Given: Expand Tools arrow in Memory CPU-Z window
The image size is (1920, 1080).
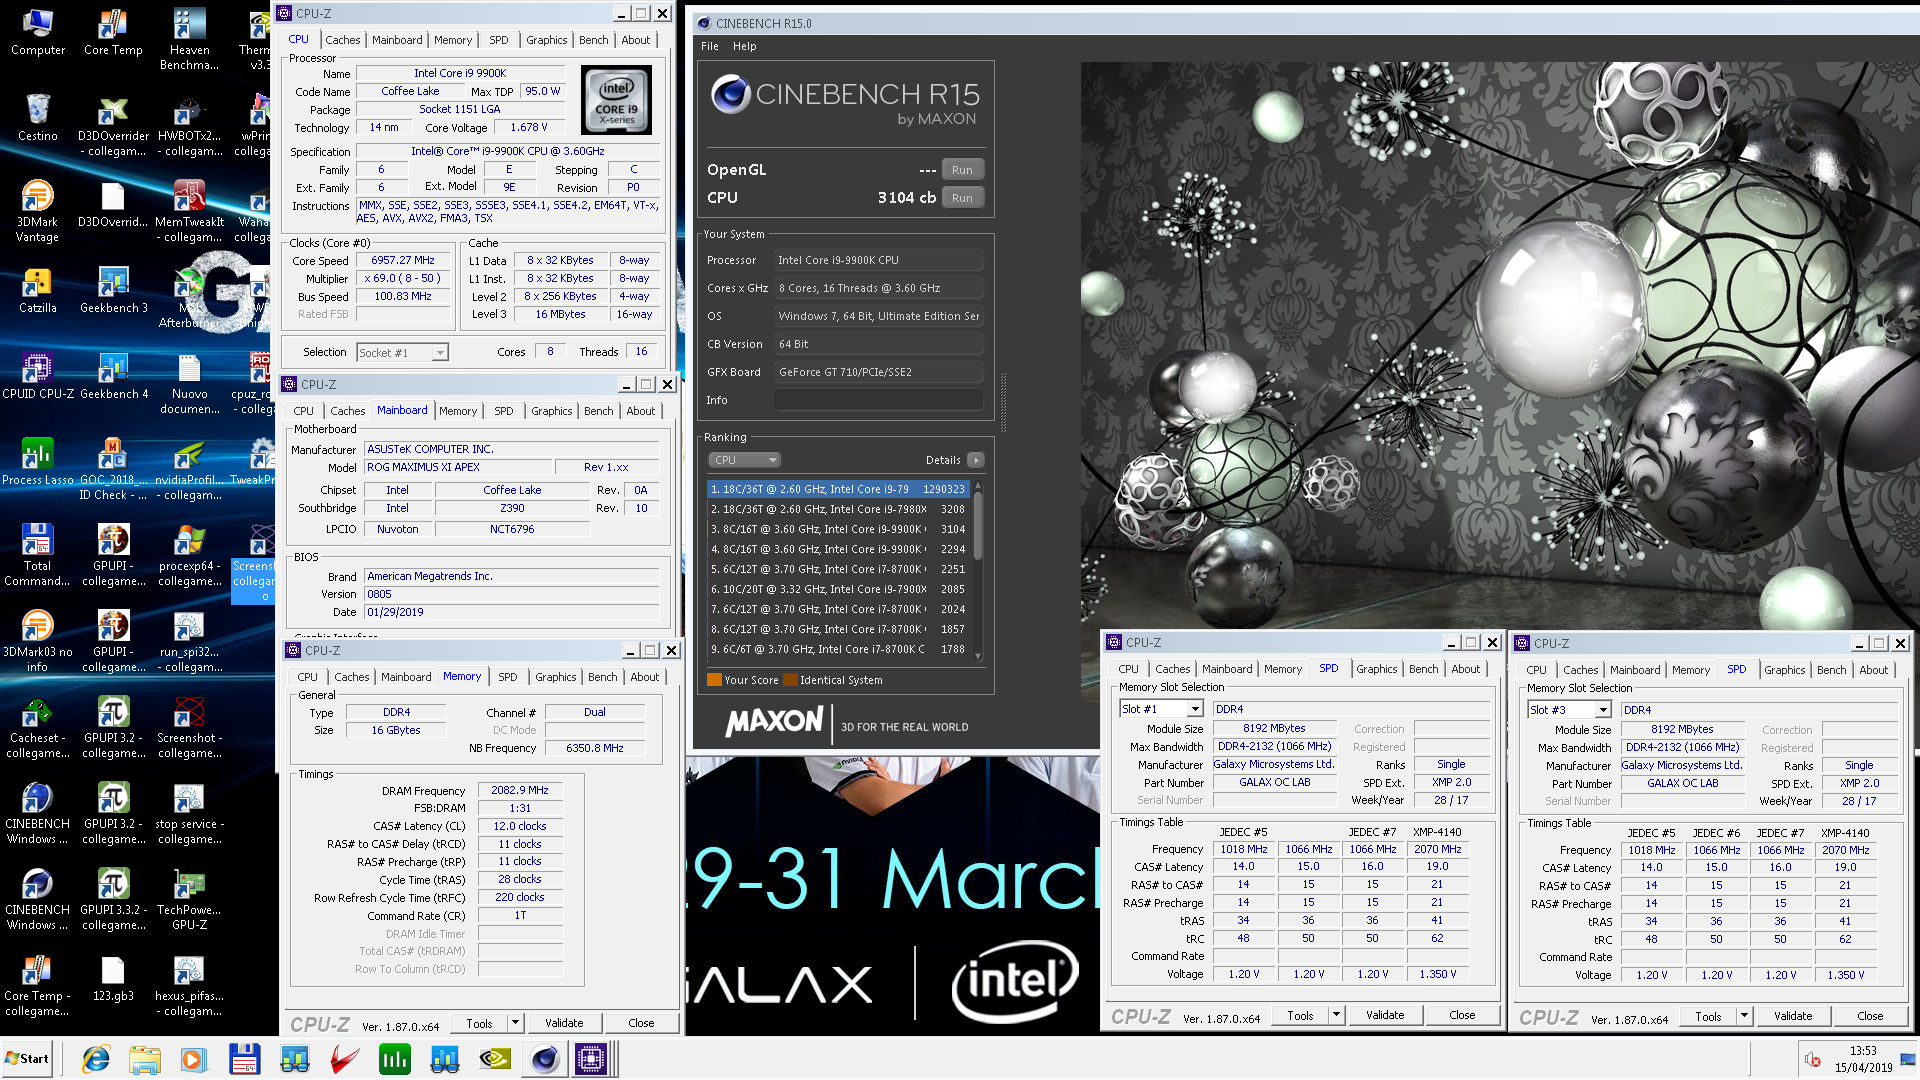Looking at the screenshot, I should pos(516,1023).
